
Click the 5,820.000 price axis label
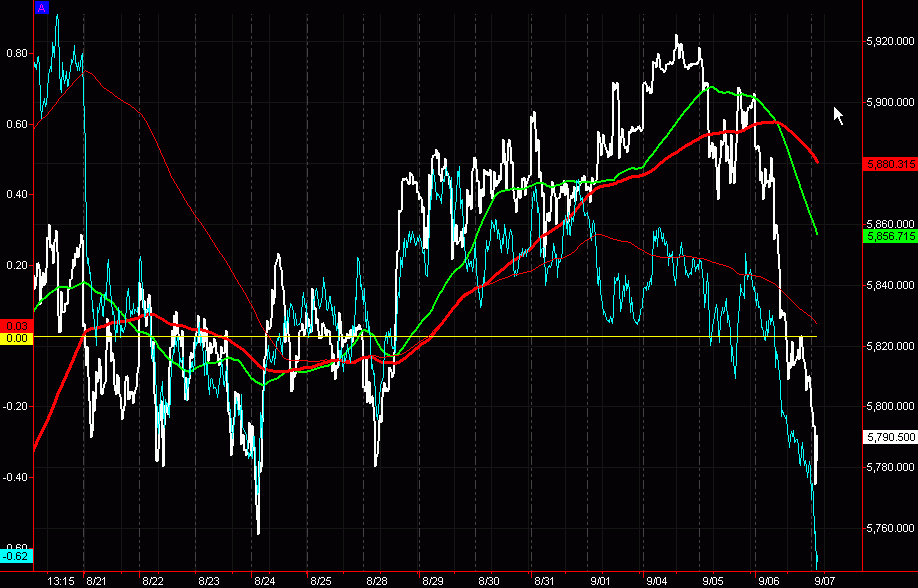click(x=890, y=346)
